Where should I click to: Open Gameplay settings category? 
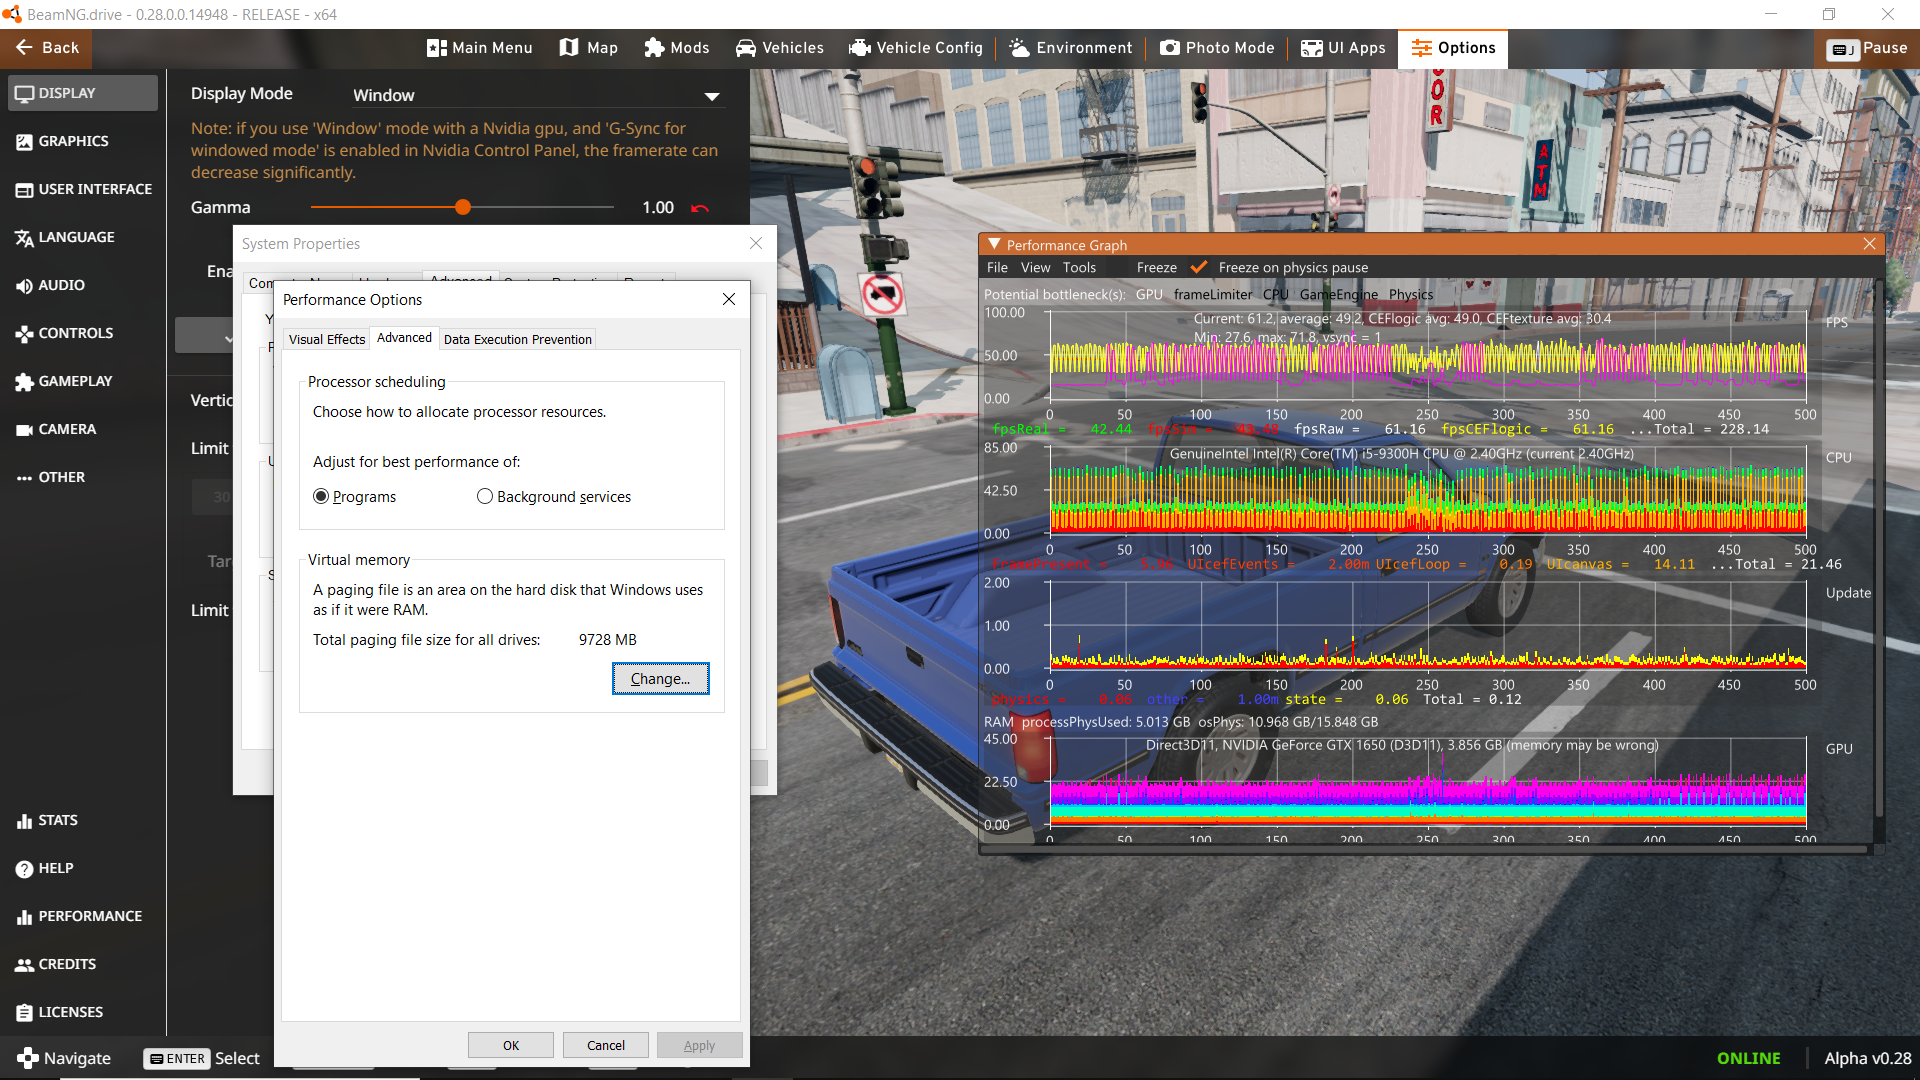click(x=82, y=381)
